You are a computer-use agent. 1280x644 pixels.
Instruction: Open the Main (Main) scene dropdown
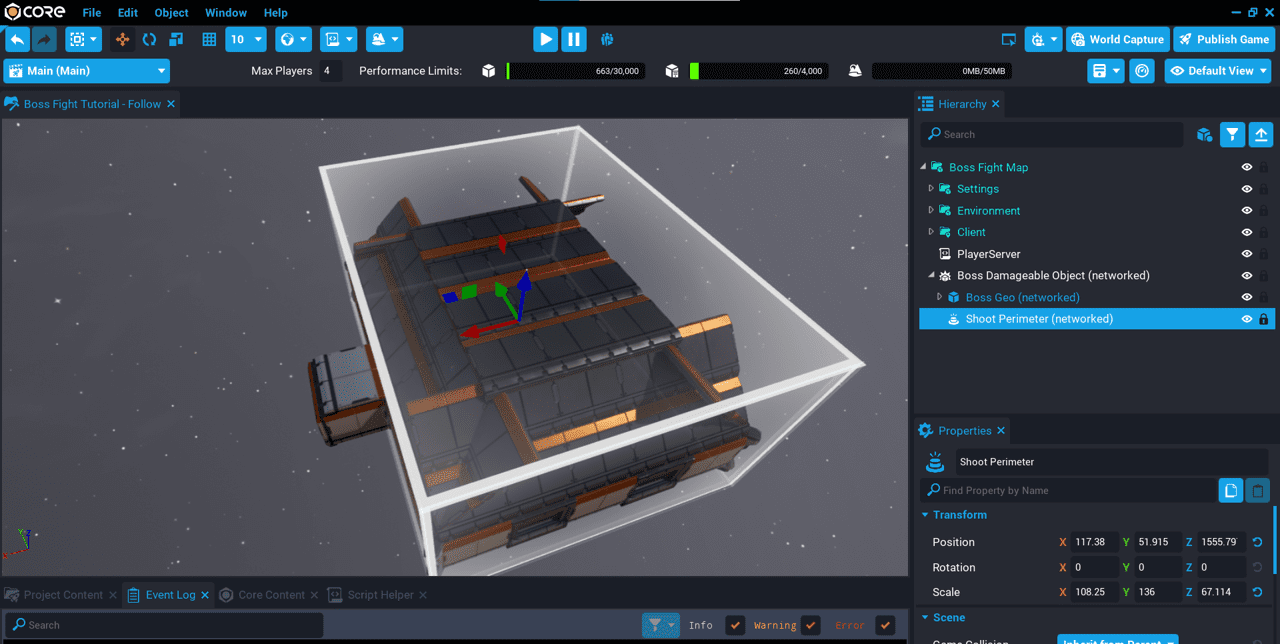pyautogui.click(x=87, y=71)
